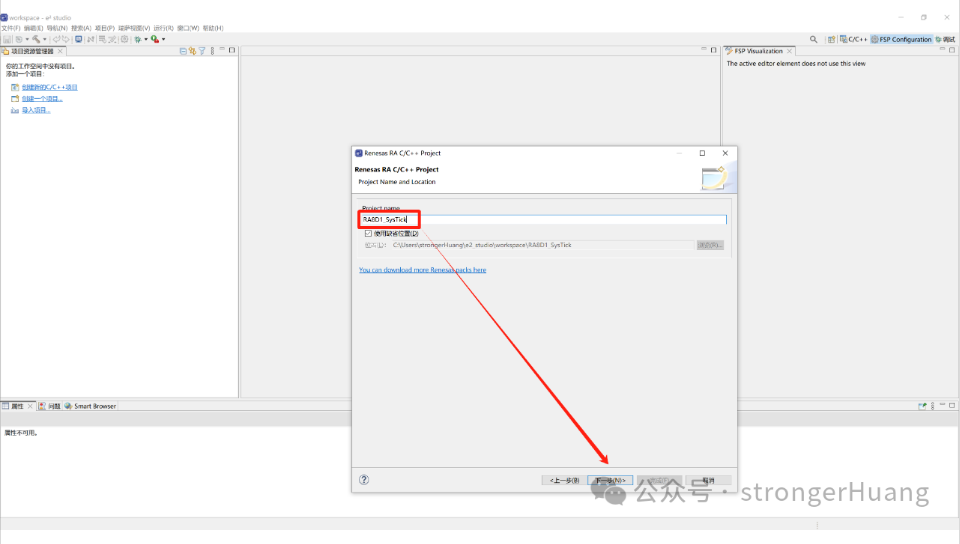This screenshot has height=544, width=960.
Task: Open the 导航(N) menu
Action: (57, 28)
